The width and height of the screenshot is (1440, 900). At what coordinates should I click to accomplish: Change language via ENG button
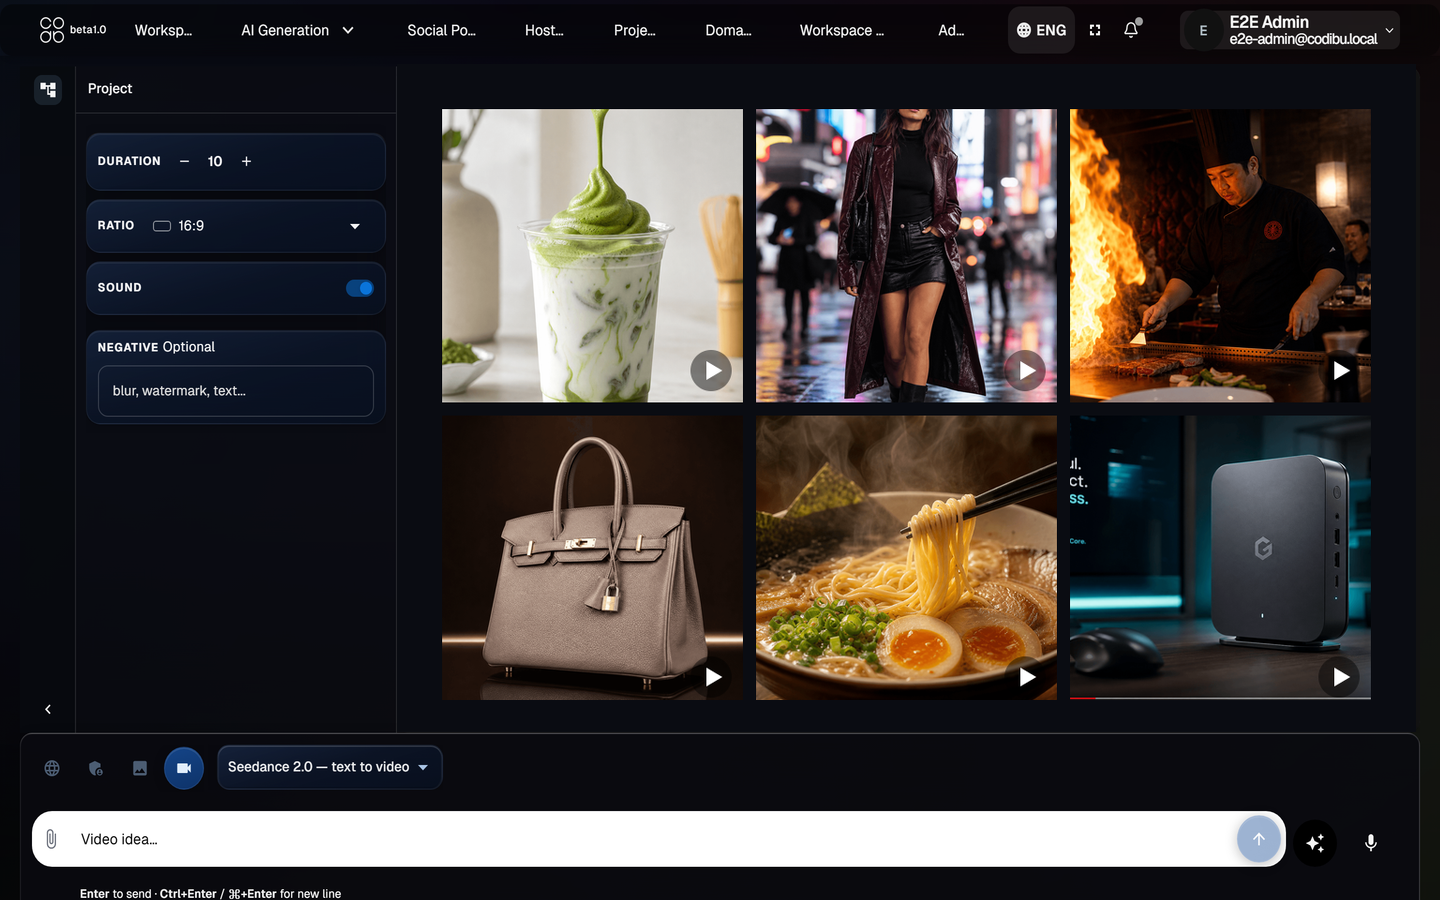tap(1041, 30)
